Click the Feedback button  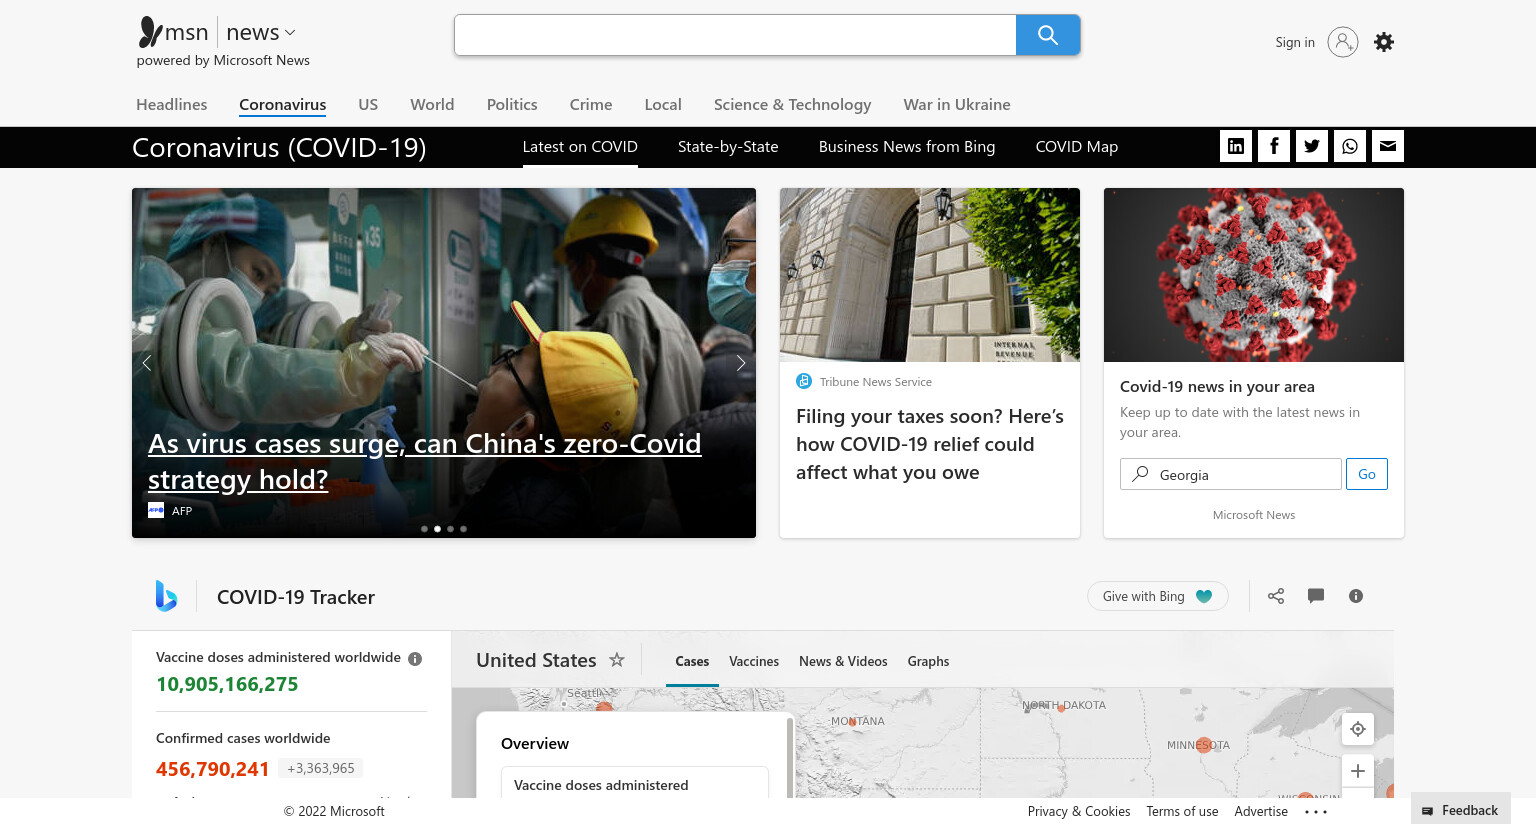click(x=1460, y=810)
